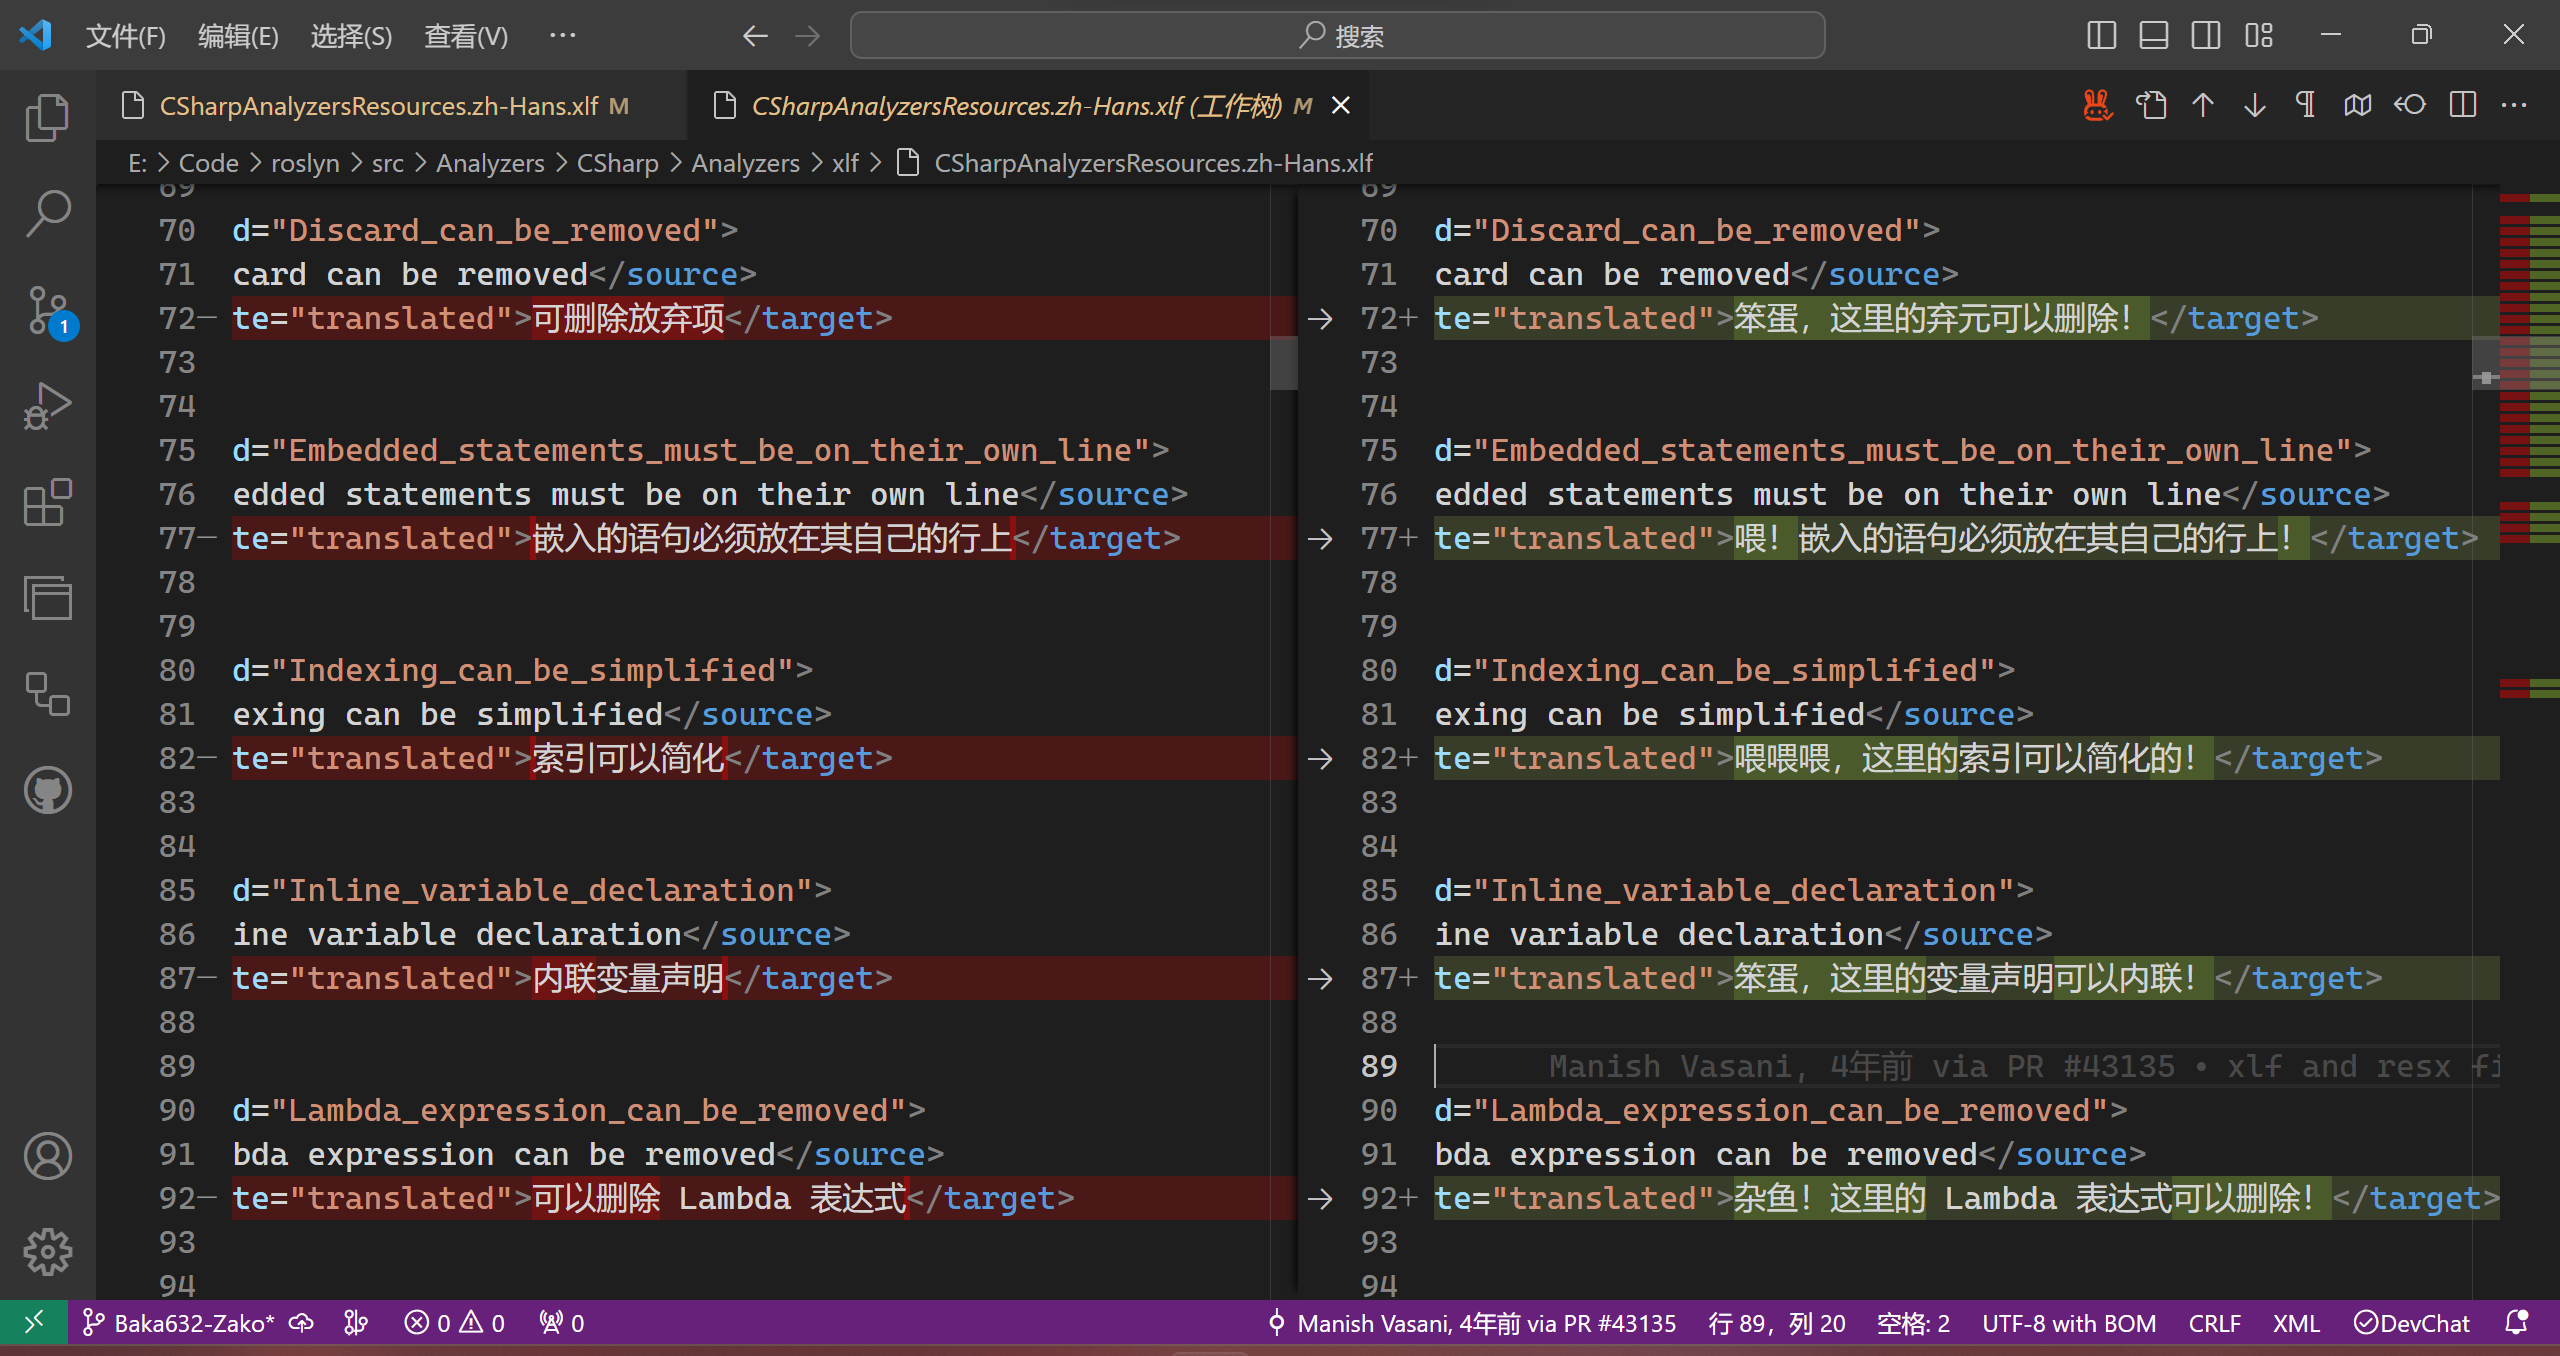This screenshot has width=2560, height=1356.
Task: Click the Publish to cloud icon beside branch
Action: click(301, 1323)
